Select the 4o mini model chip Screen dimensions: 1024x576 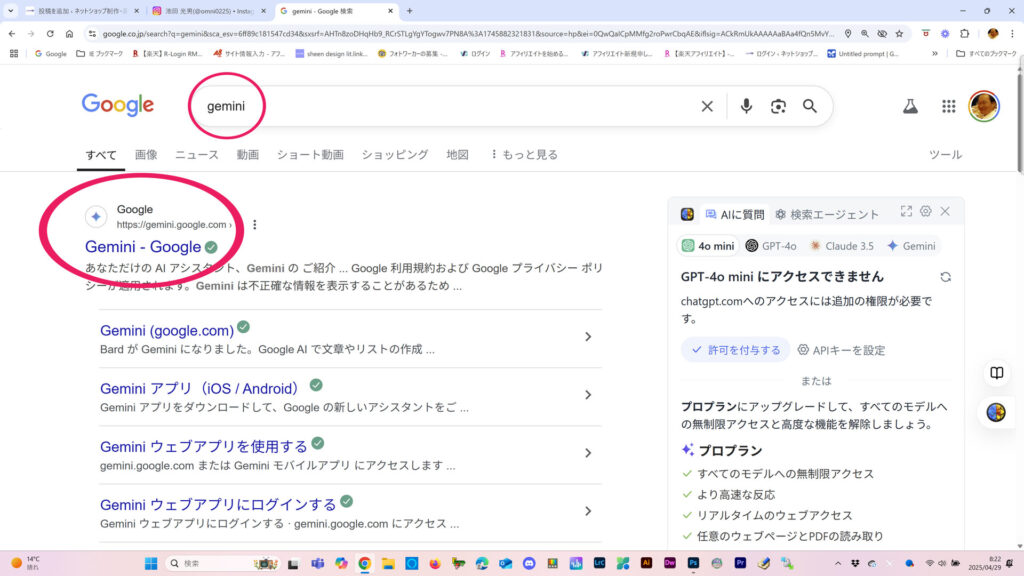[x=708, y=246]
